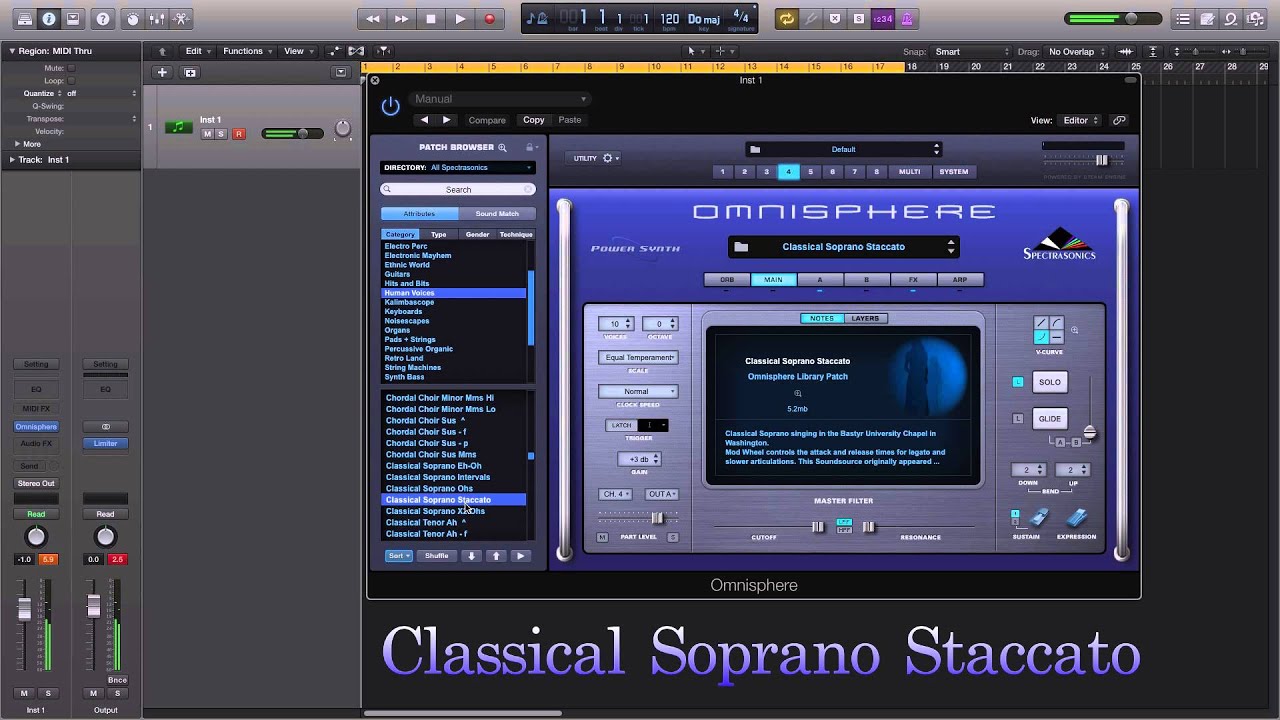1280x720 pixels.
Task: Toggle the plugin link chain icon
Action: [1119, 120]
